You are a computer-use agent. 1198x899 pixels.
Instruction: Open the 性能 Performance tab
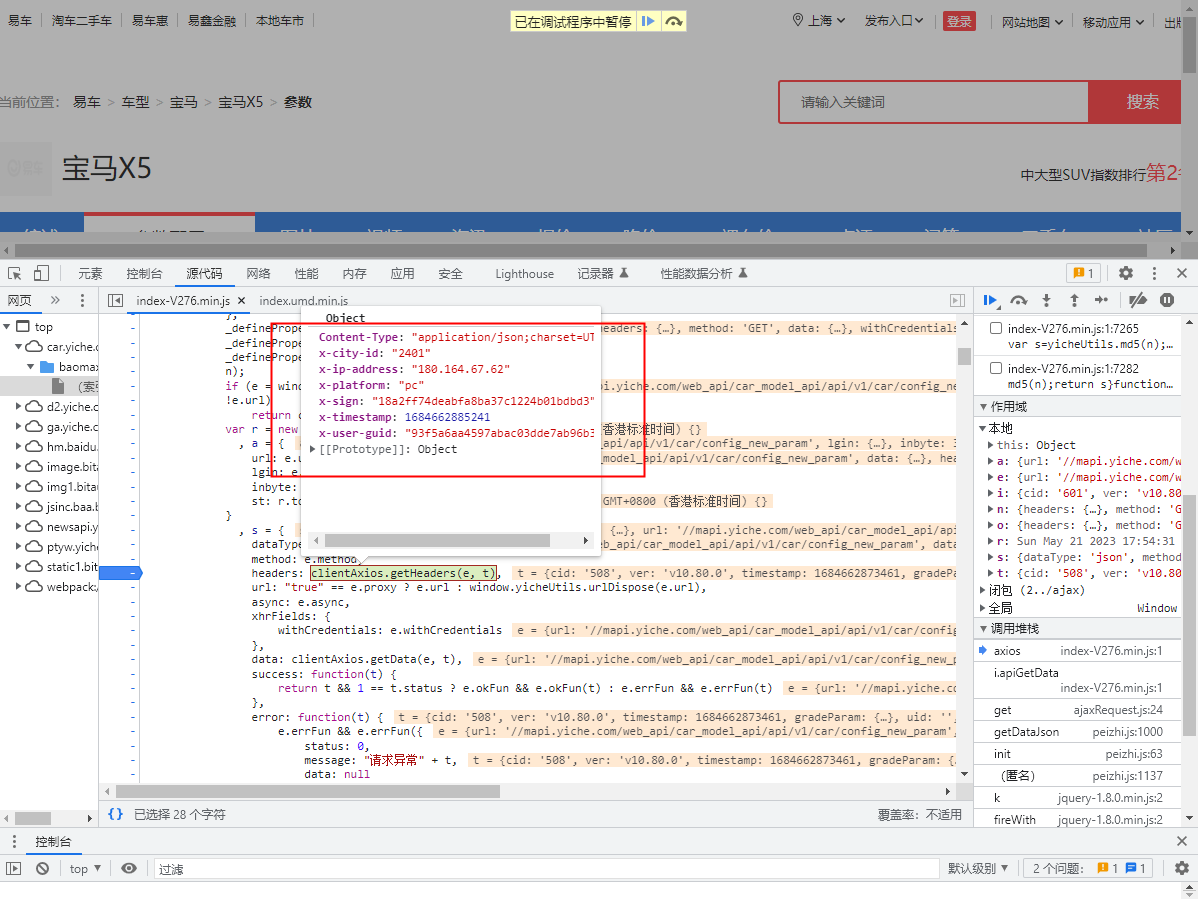[306, 273]
